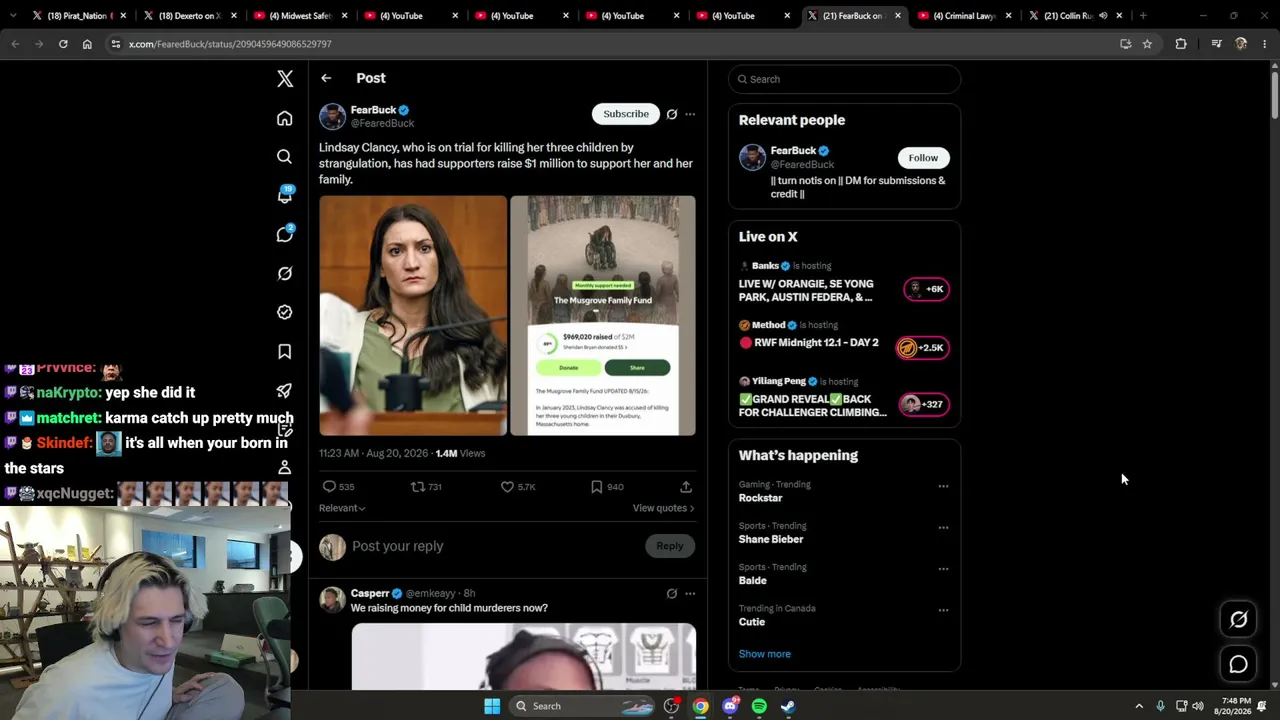Open the Musgrove Family Fund image
The height and width of the screenshot is (720, 1280).
coord(603,316)
